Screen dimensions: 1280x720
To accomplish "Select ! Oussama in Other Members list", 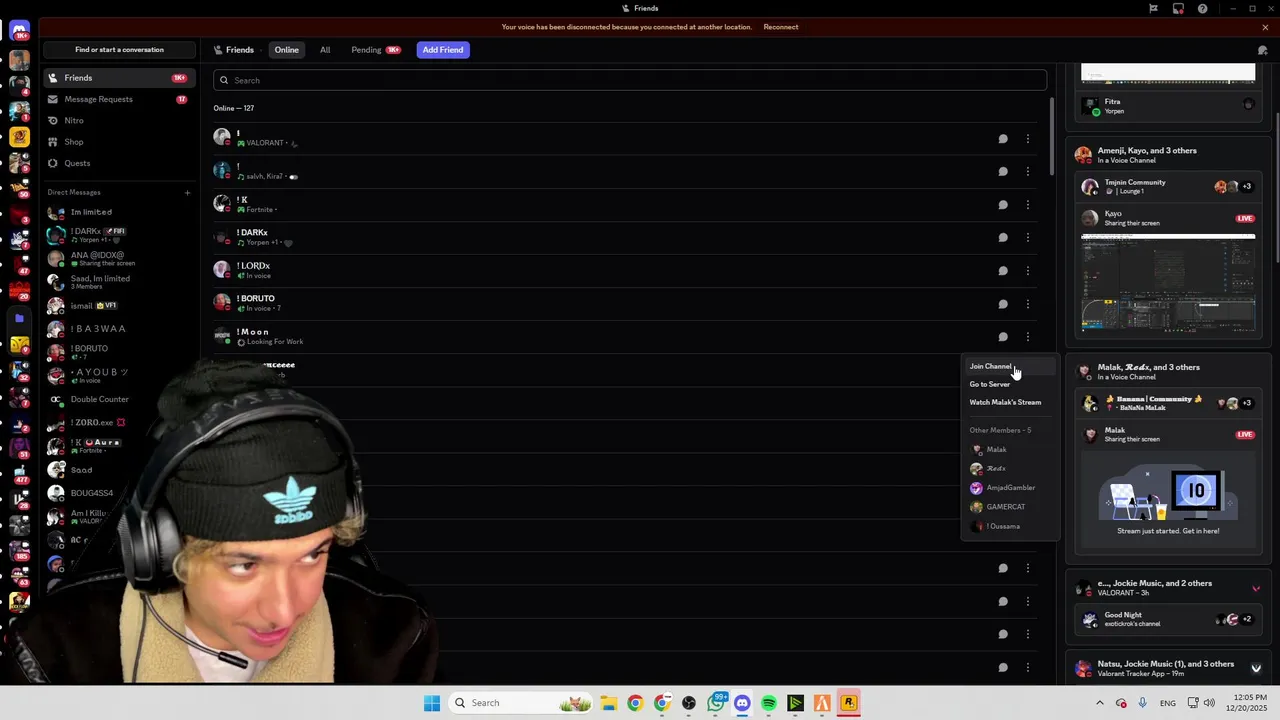I will (x=1010, y=526).
